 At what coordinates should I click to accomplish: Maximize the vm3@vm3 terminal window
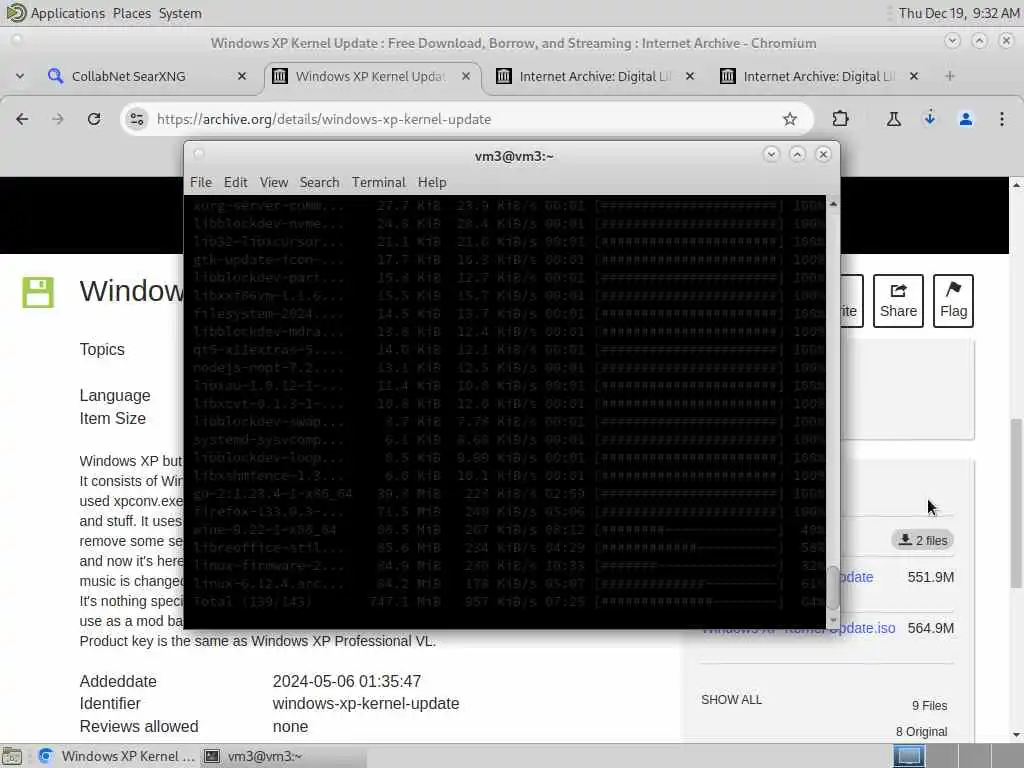(x=797, y=154)
